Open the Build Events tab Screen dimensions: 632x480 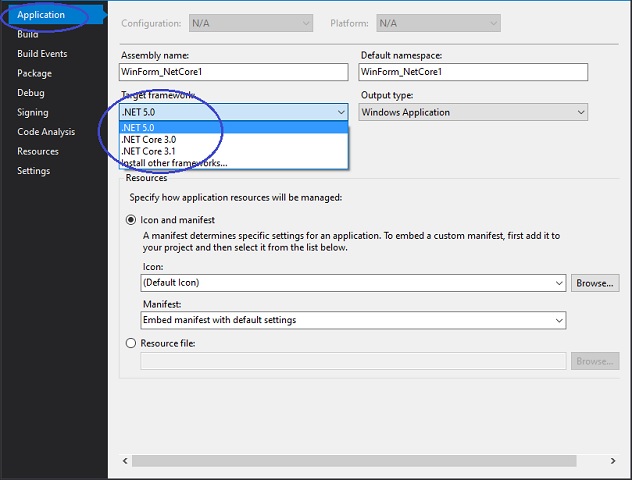pos(42,54)
